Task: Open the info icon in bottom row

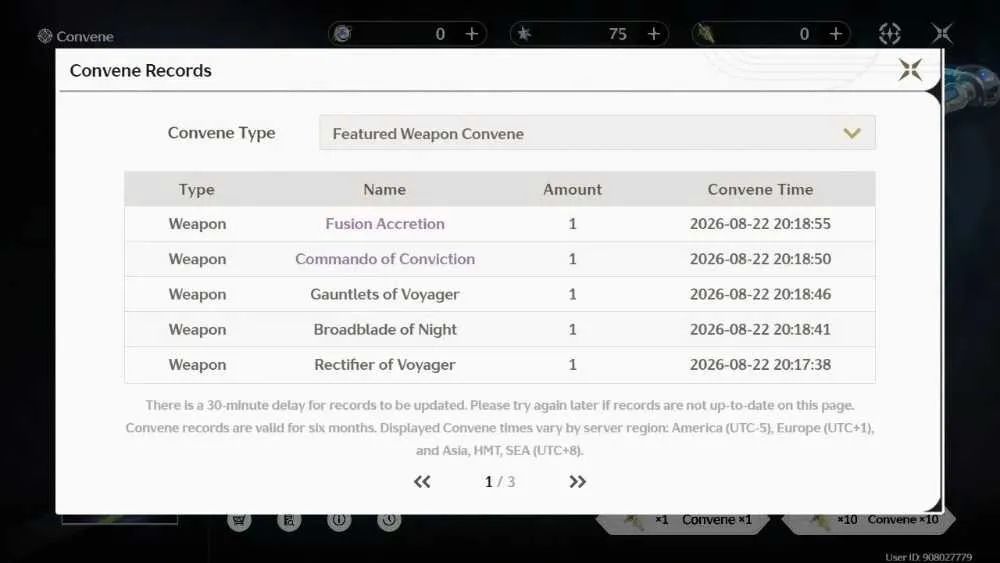Action: tap(339, 520)
